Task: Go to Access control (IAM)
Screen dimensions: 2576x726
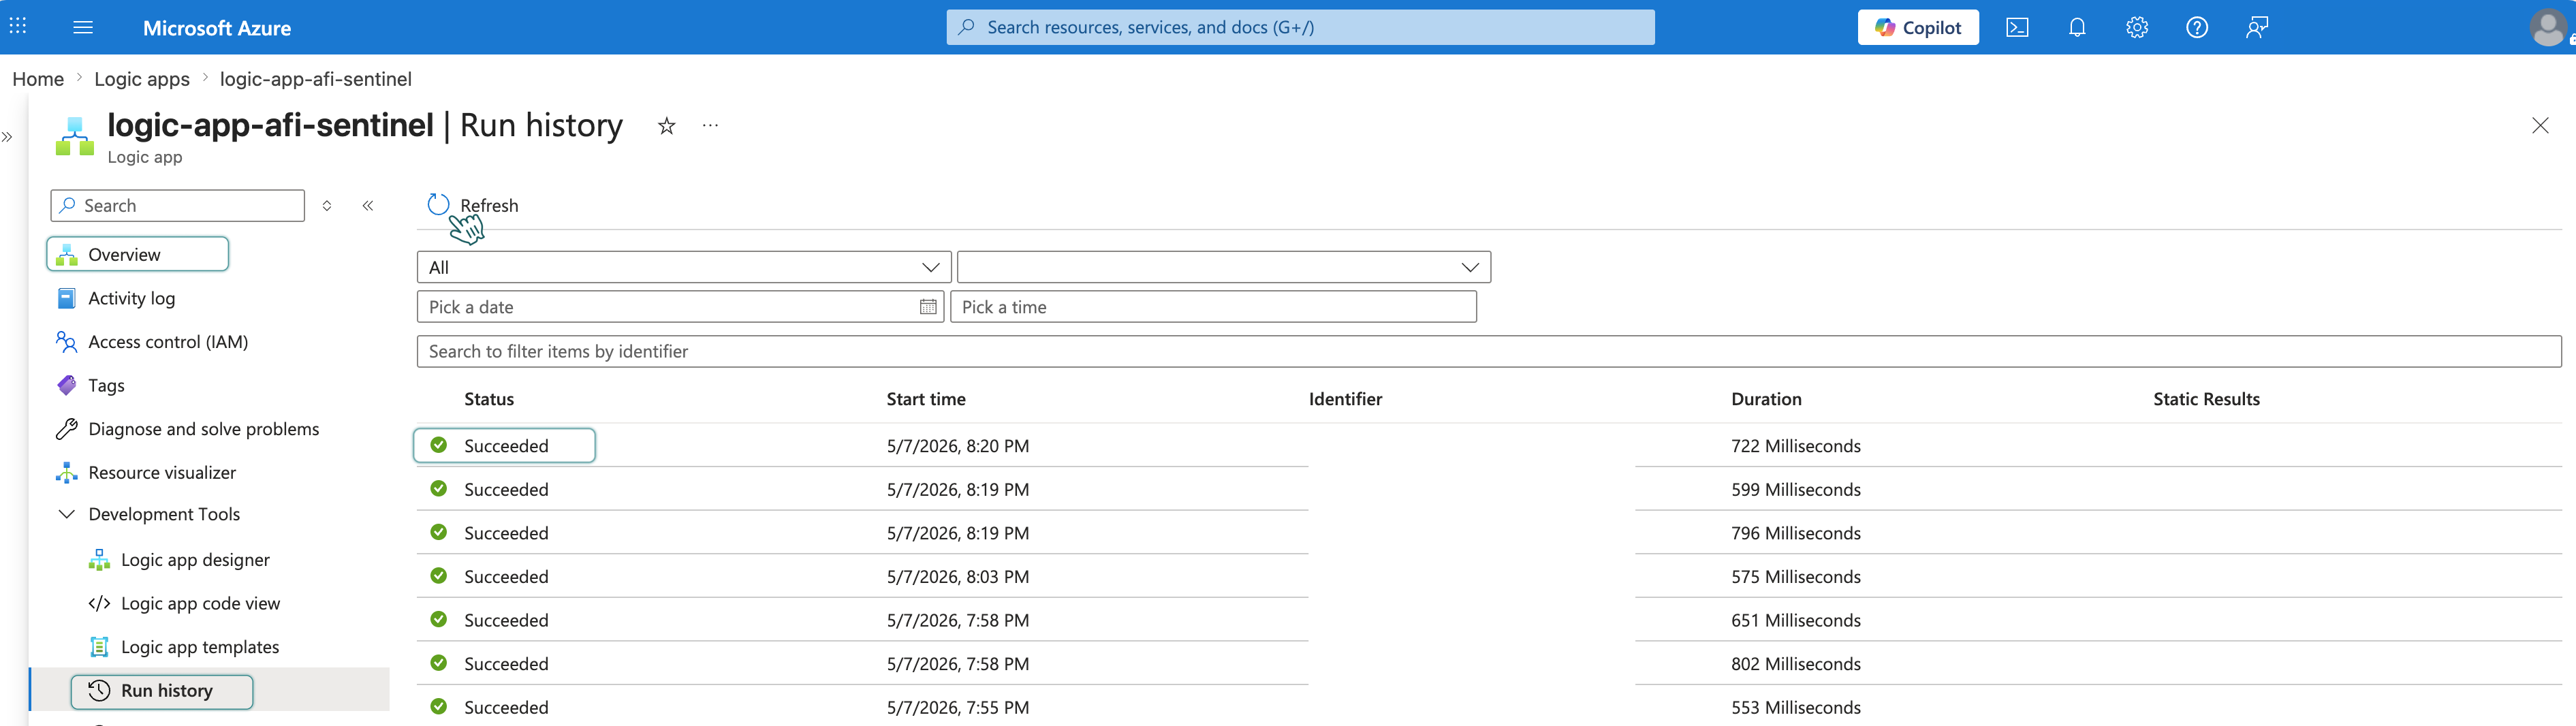Action: click(x=168, y=342)
